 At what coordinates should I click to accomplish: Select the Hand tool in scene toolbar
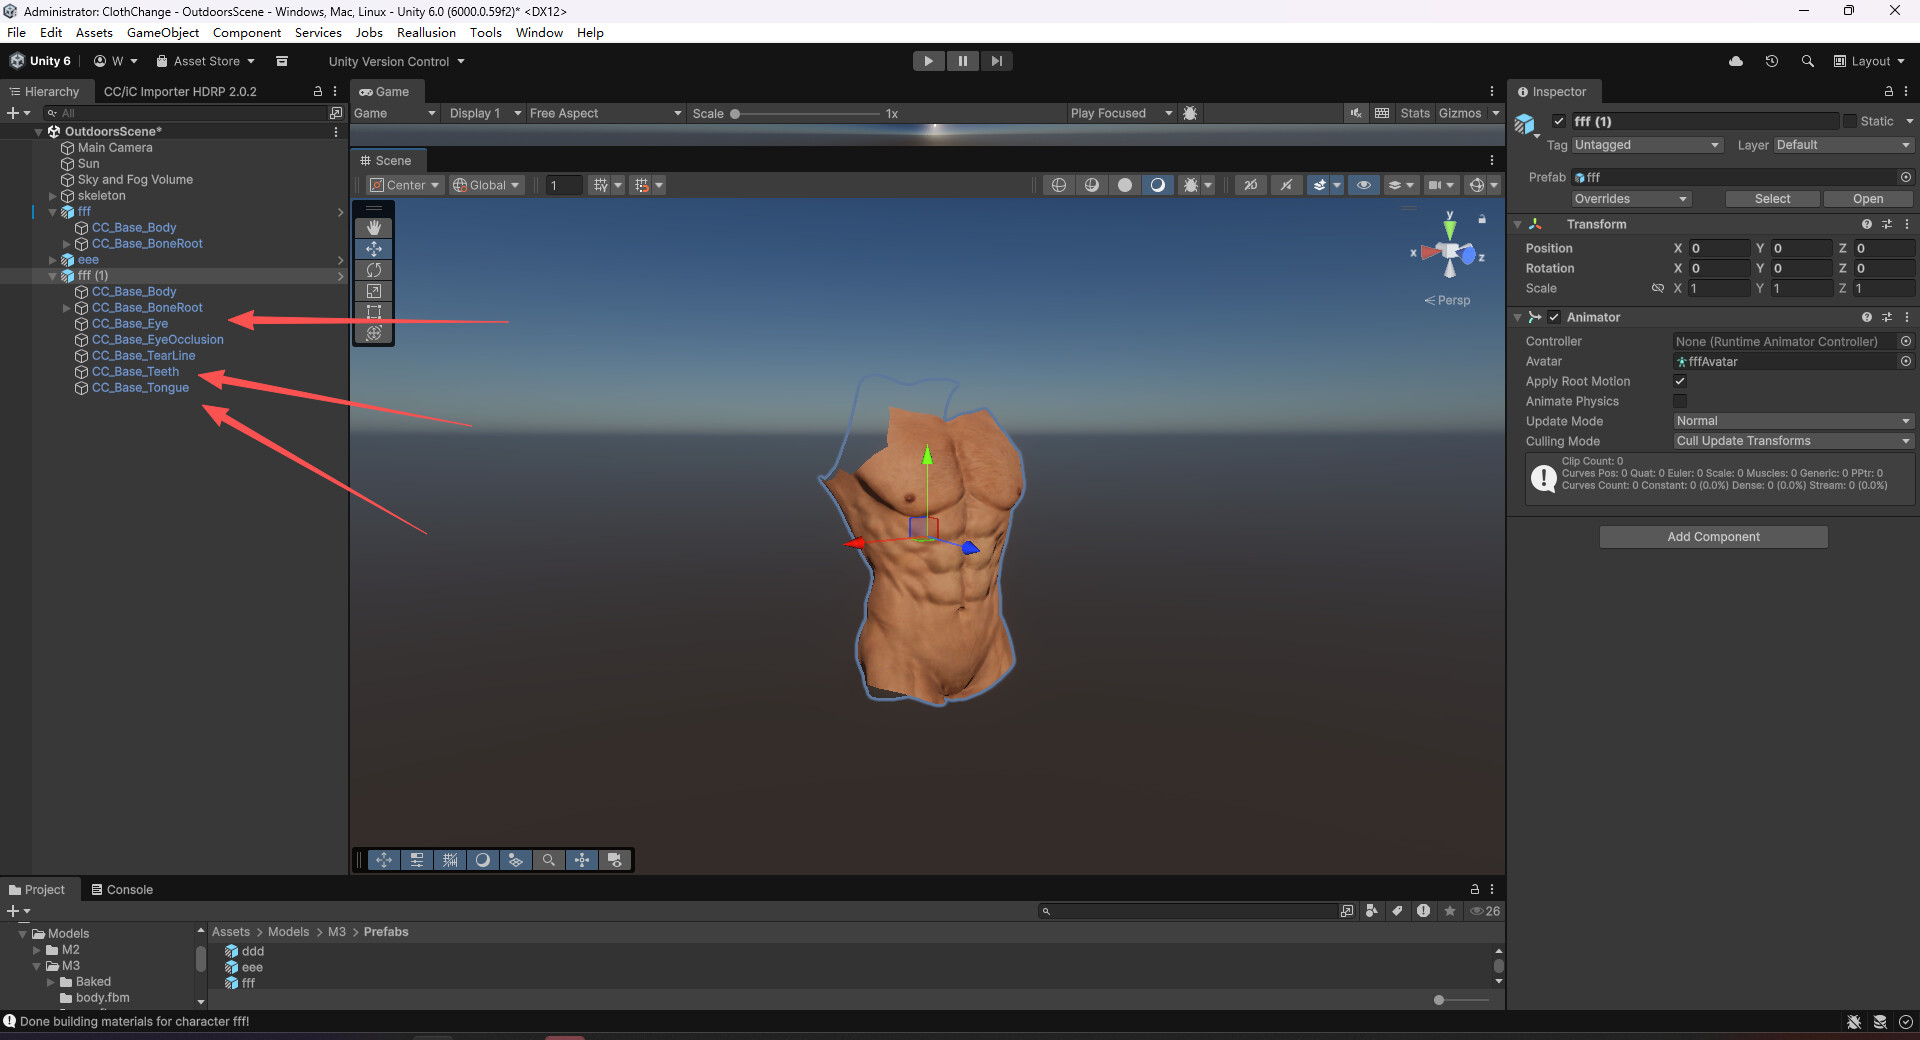pyautogui.click(x=374, y=228)
